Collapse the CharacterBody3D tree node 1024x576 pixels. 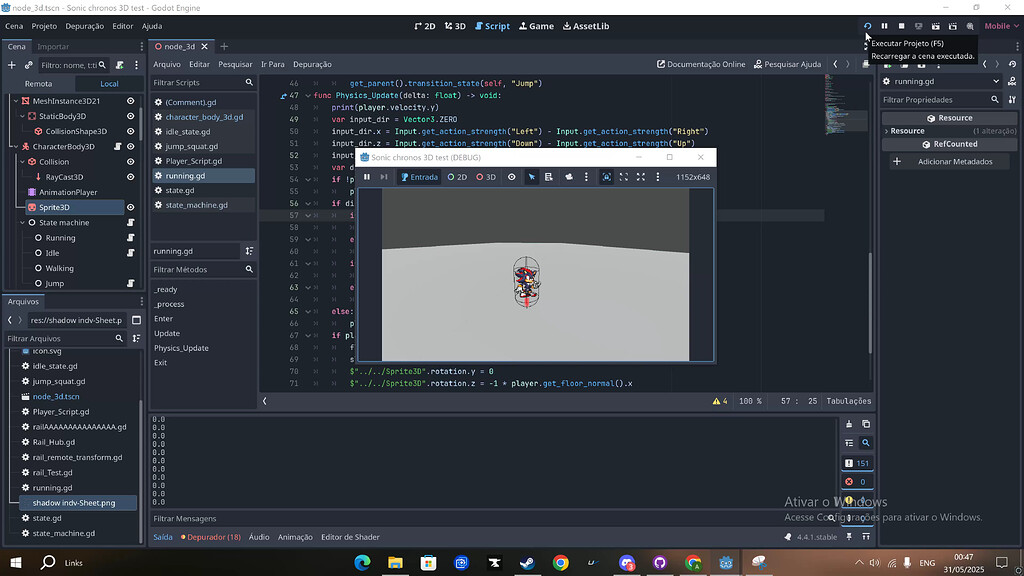[16, 146]
